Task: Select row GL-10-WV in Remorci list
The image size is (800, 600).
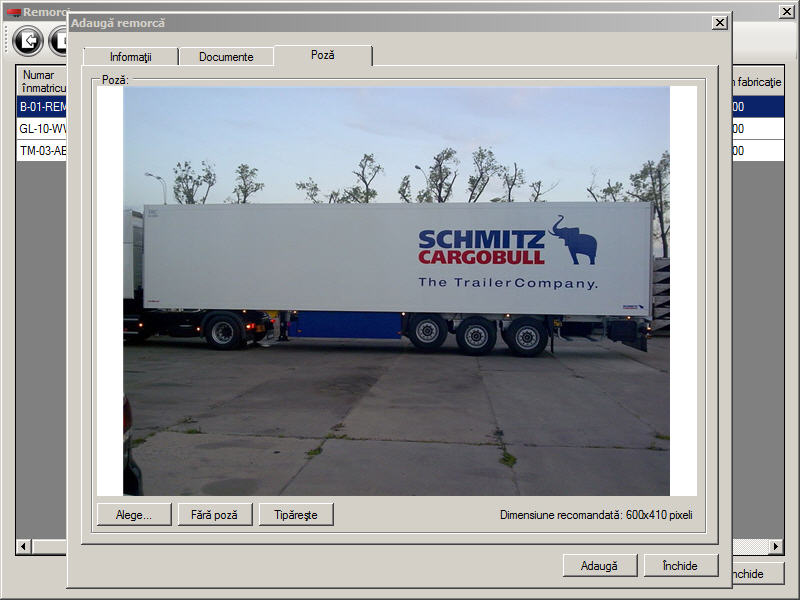Action: [42, 129]
